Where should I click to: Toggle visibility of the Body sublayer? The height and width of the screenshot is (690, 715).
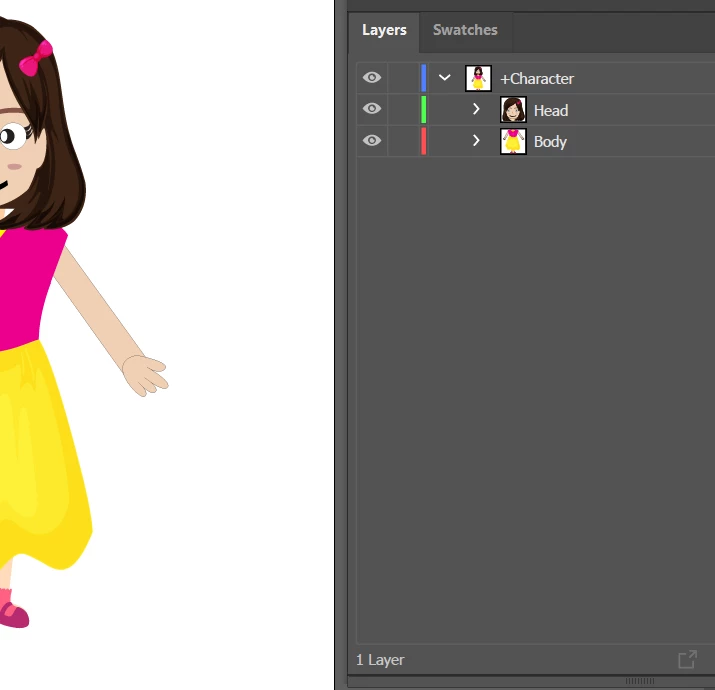point(372,140)
